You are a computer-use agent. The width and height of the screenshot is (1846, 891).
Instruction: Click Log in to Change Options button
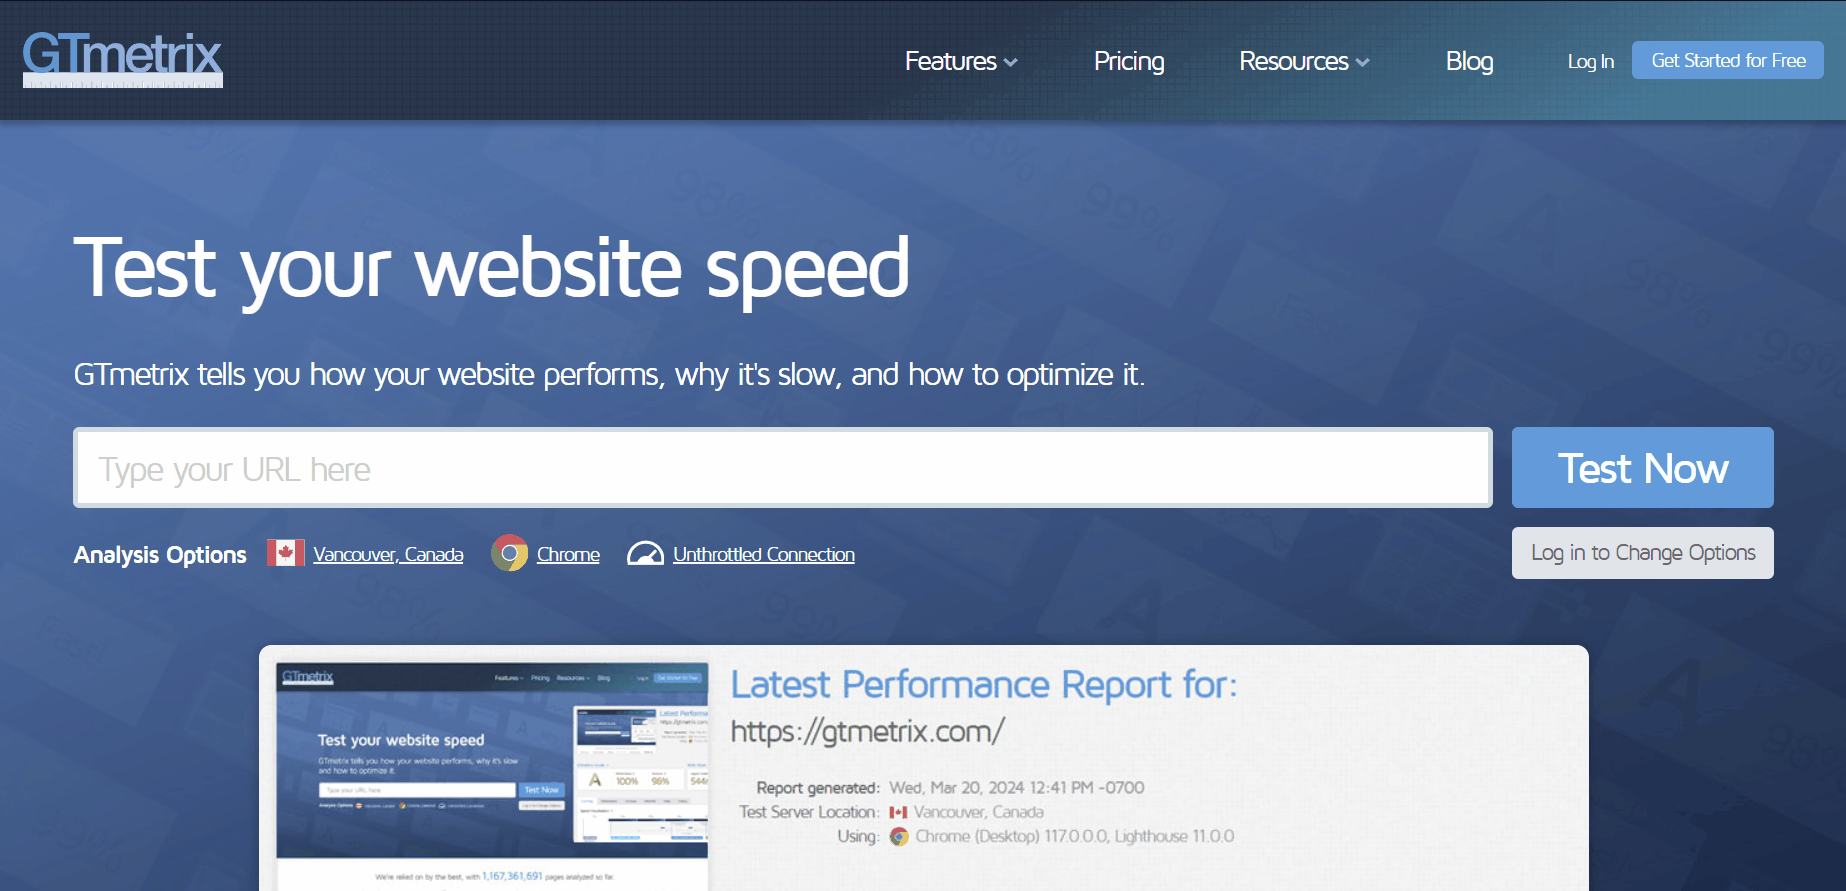(x=1642, y=553)
